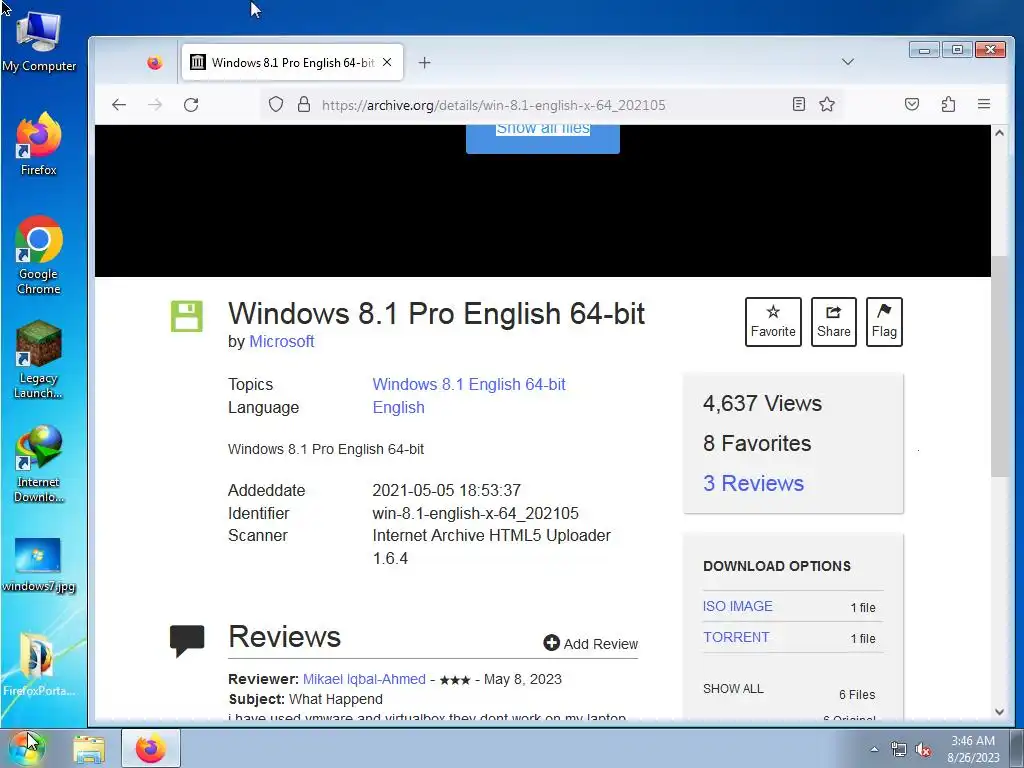Click the Flag button

(884, 322)
